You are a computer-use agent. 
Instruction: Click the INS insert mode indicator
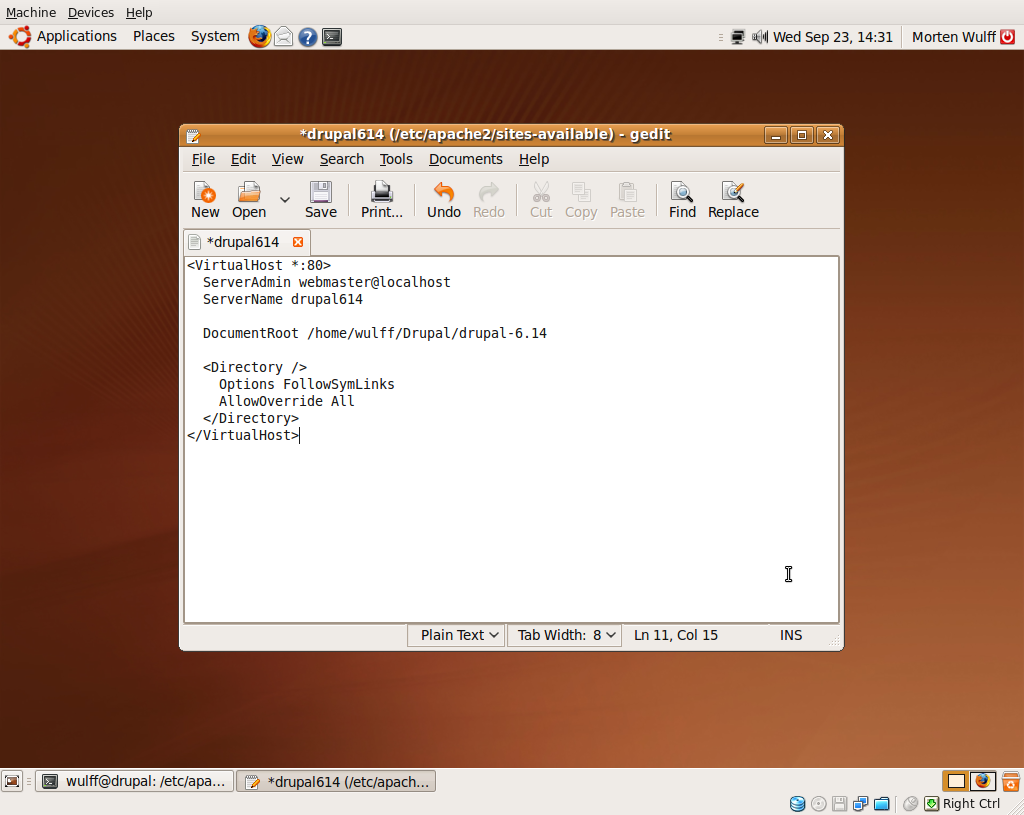[791, 635]
